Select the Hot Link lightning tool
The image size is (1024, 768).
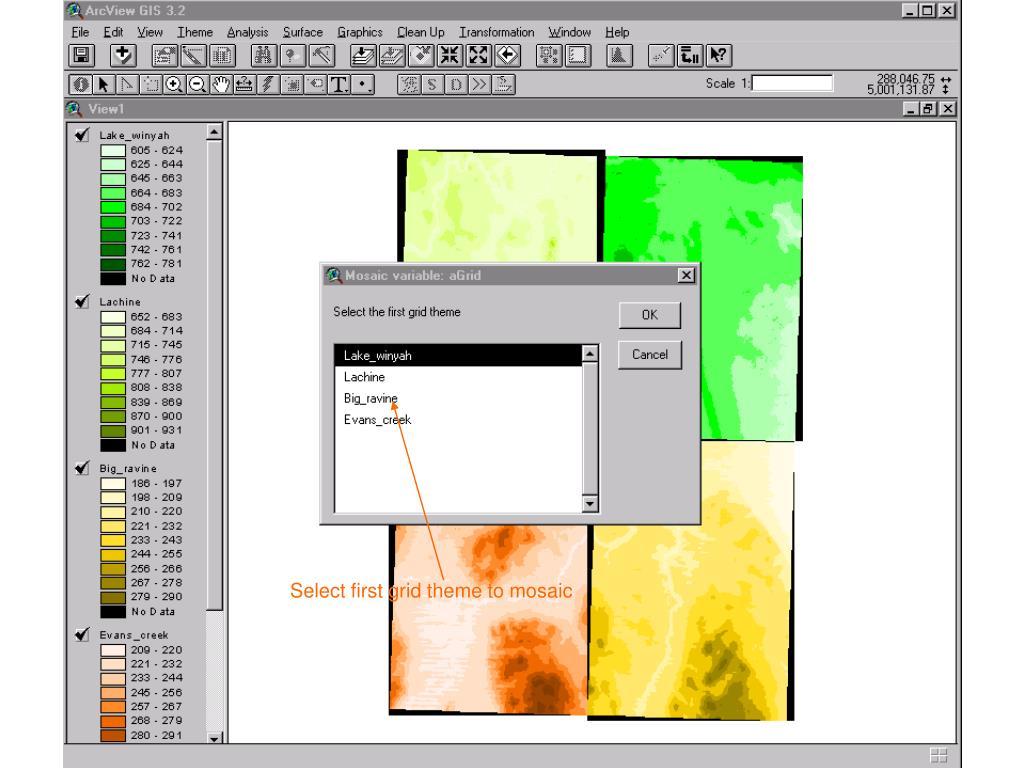tap(268, 84)
